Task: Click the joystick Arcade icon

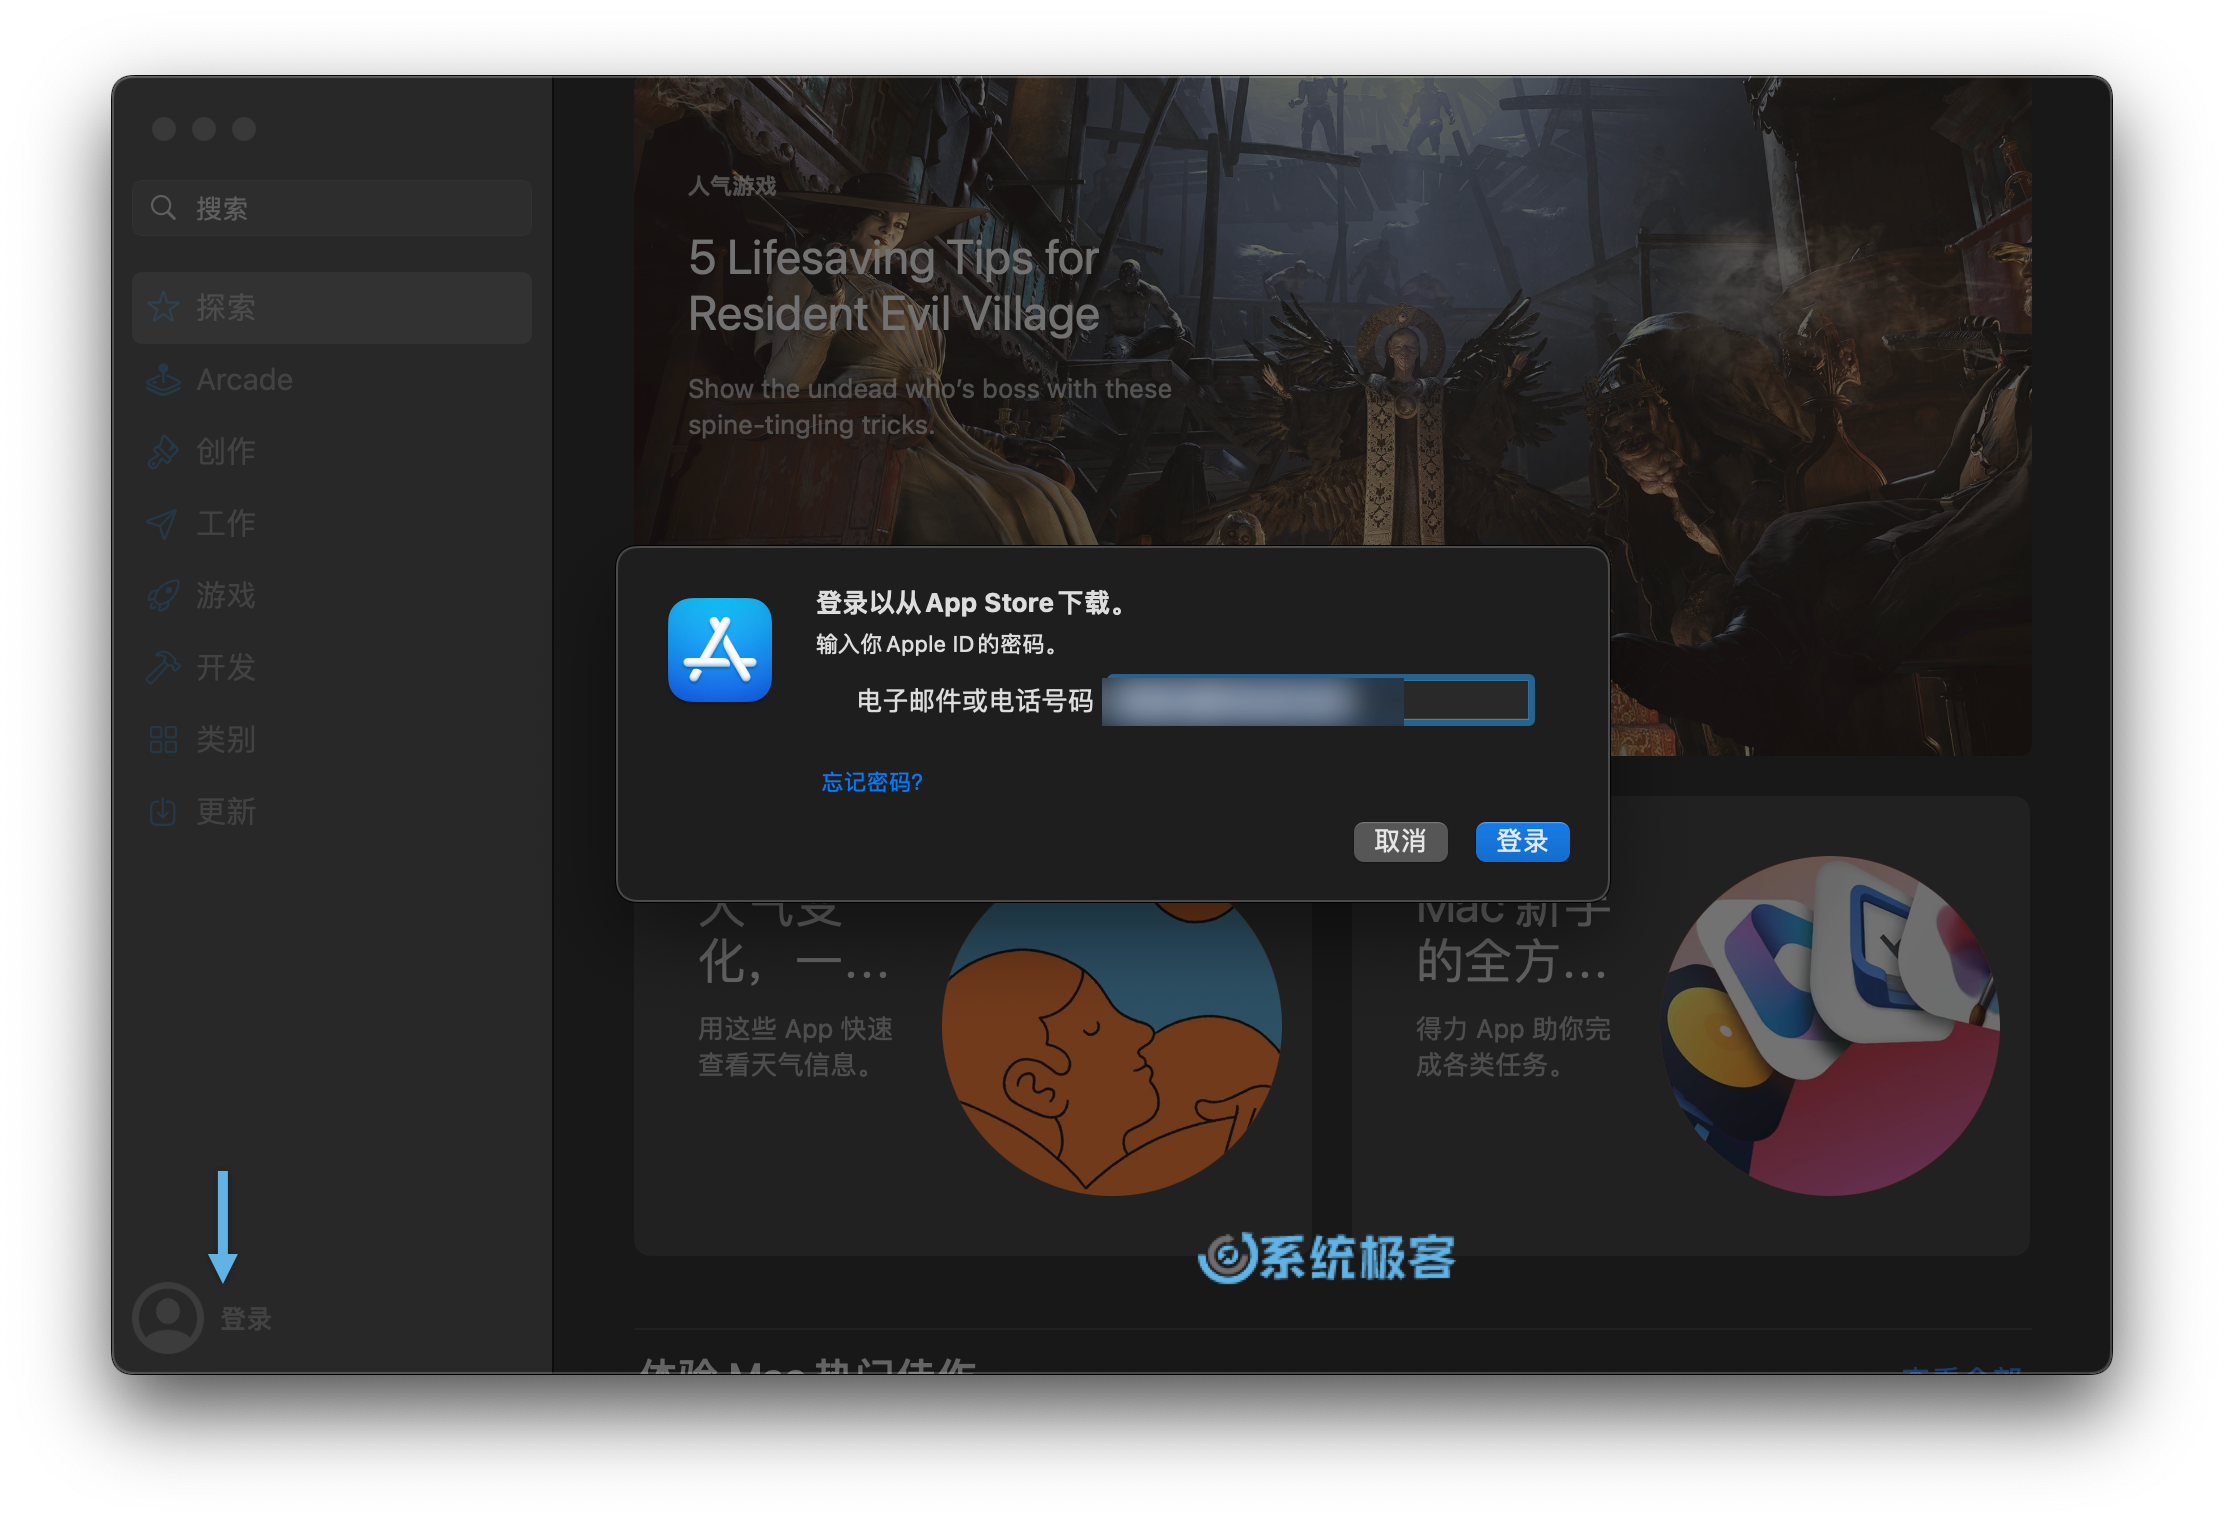Action: pyautogui.click(x=163, y=380)
